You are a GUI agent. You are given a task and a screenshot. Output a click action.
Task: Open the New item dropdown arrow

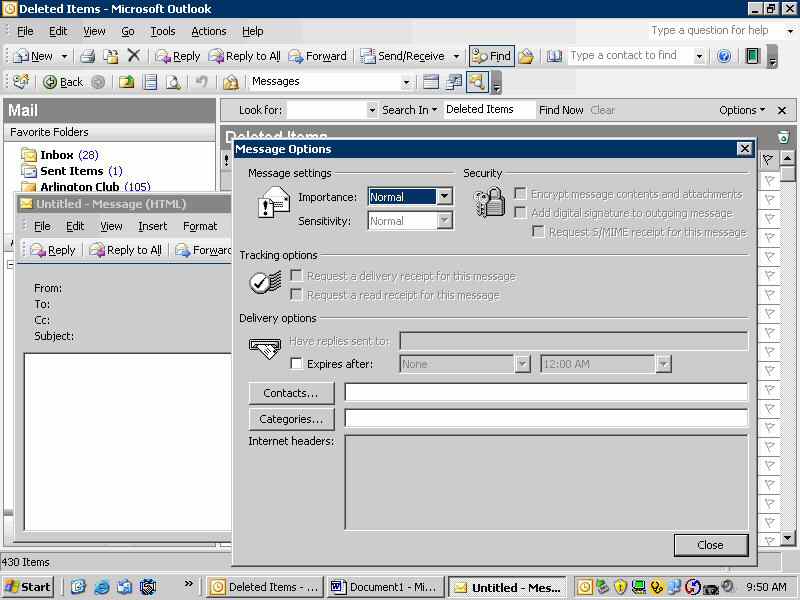pos(64,56)
